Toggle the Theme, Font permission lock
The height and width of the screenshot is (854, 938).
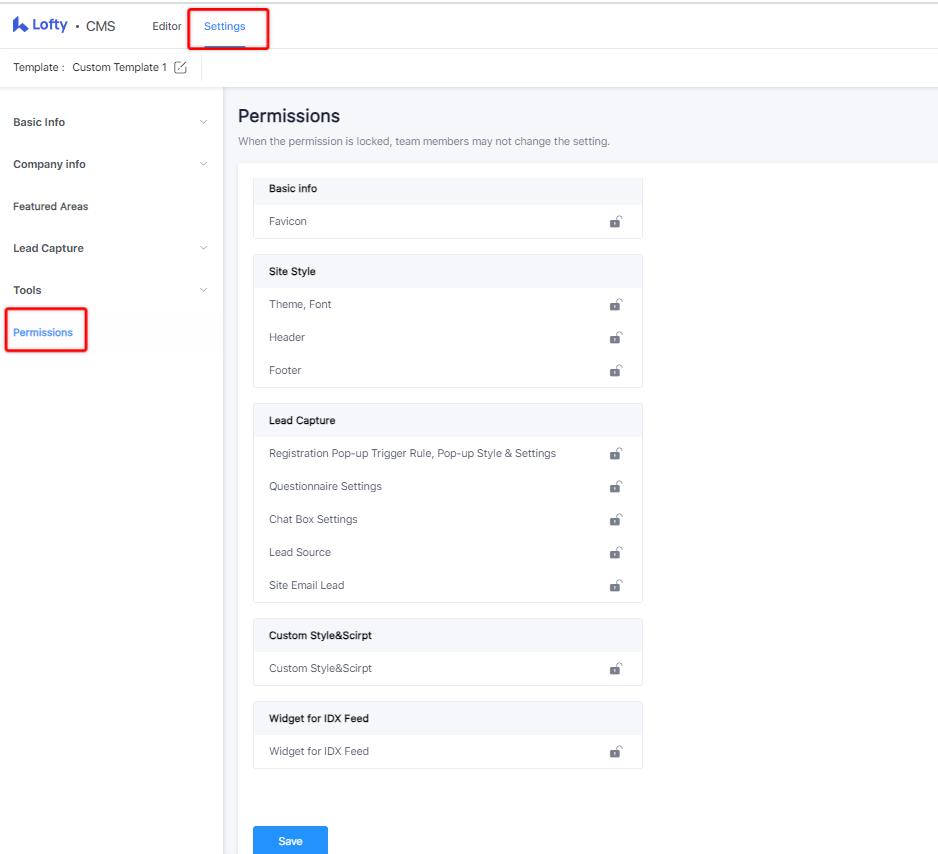616,305
